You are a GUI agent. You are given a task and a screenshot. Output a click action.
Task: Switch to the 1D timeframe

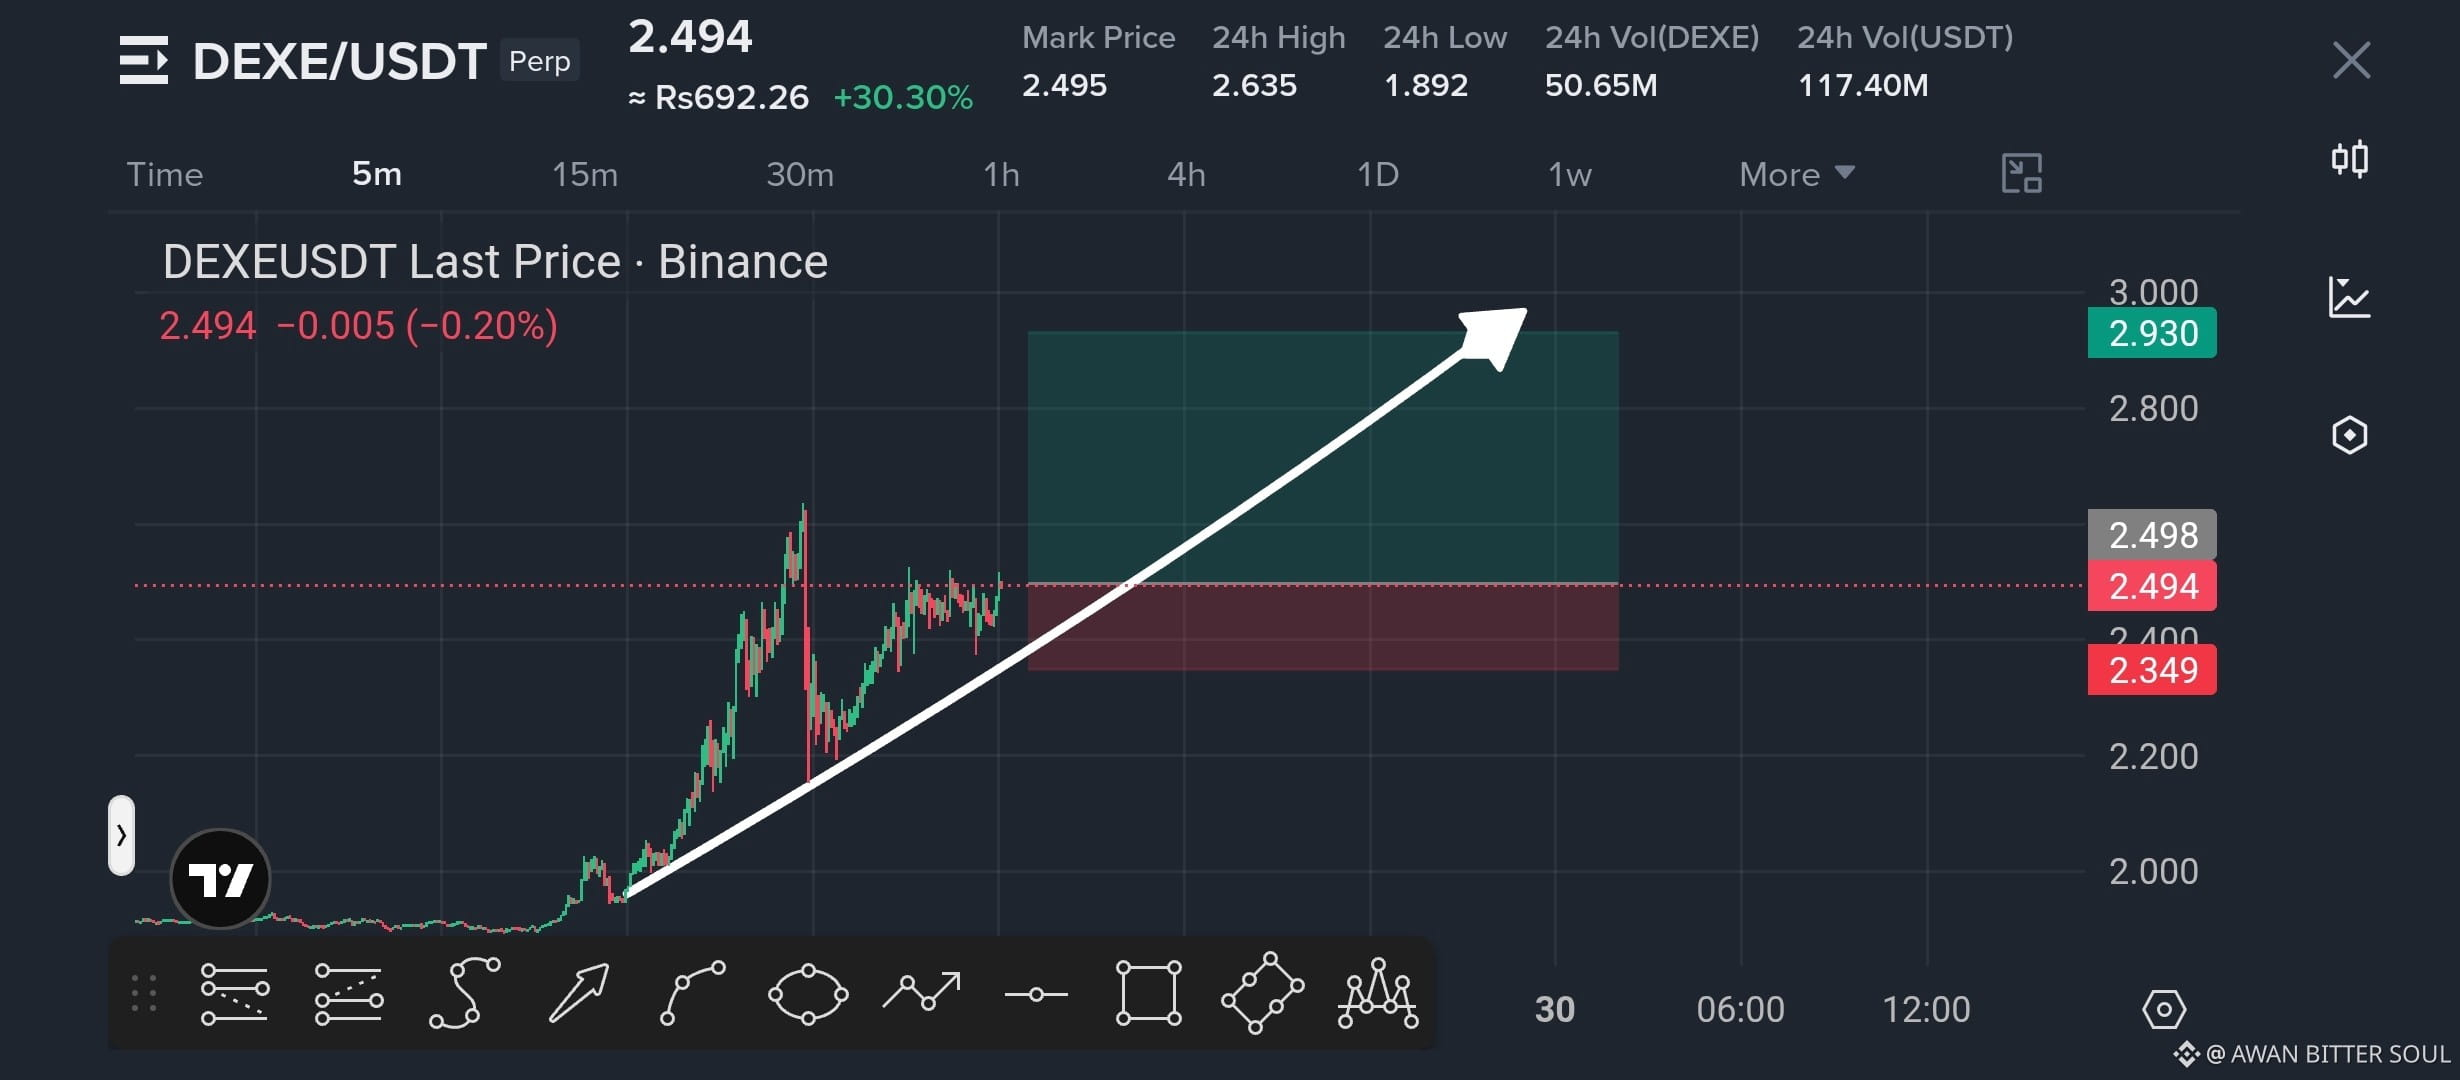coord(1377,174)
